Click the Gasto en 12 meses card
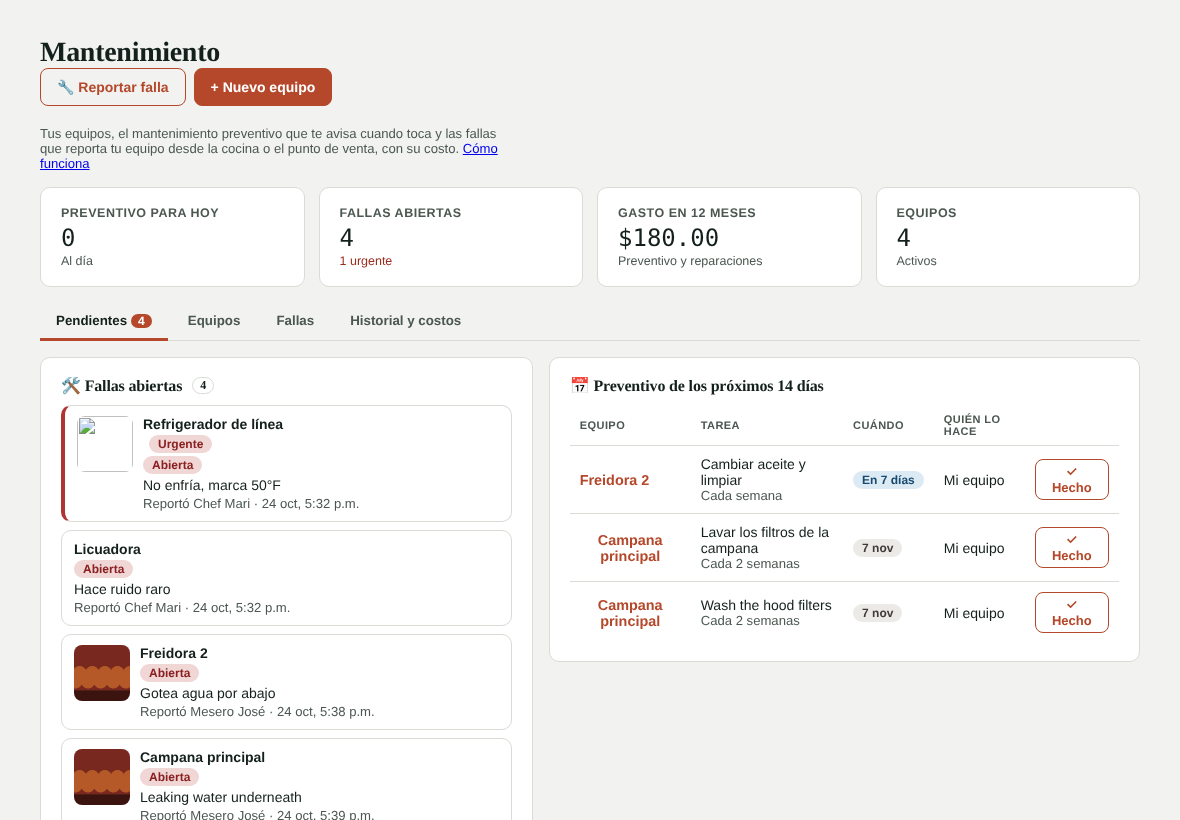The image size is (1180, 820). click(729, 237)
